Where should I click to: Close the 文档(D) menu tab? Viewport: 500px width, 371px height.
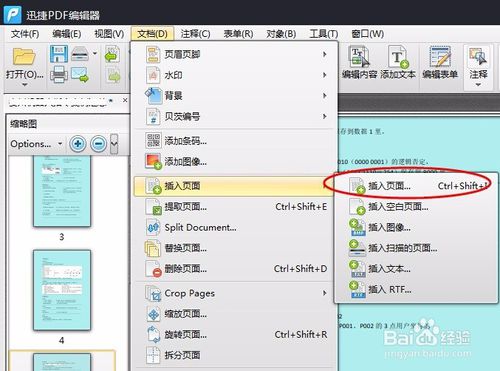[152, 34]
